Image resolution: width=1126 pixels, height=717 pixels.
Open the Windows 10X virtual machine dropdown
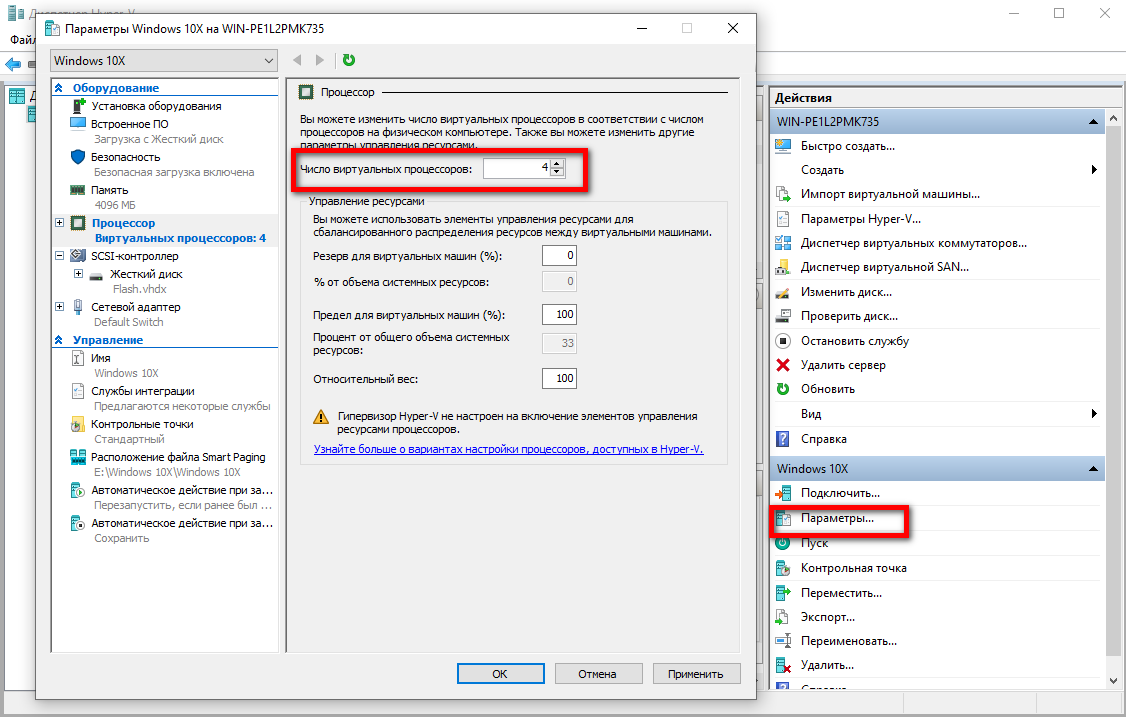164,60
